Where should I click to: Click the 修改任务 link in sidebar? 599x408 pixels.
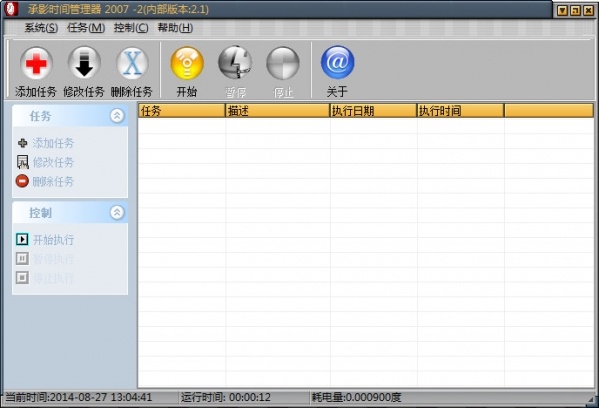[x=53, y=162]
